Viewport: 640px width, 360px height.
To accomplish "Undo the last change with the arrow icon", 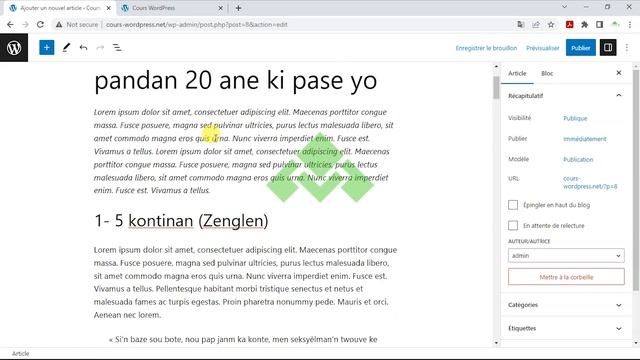I will click(x=83, y=48).
